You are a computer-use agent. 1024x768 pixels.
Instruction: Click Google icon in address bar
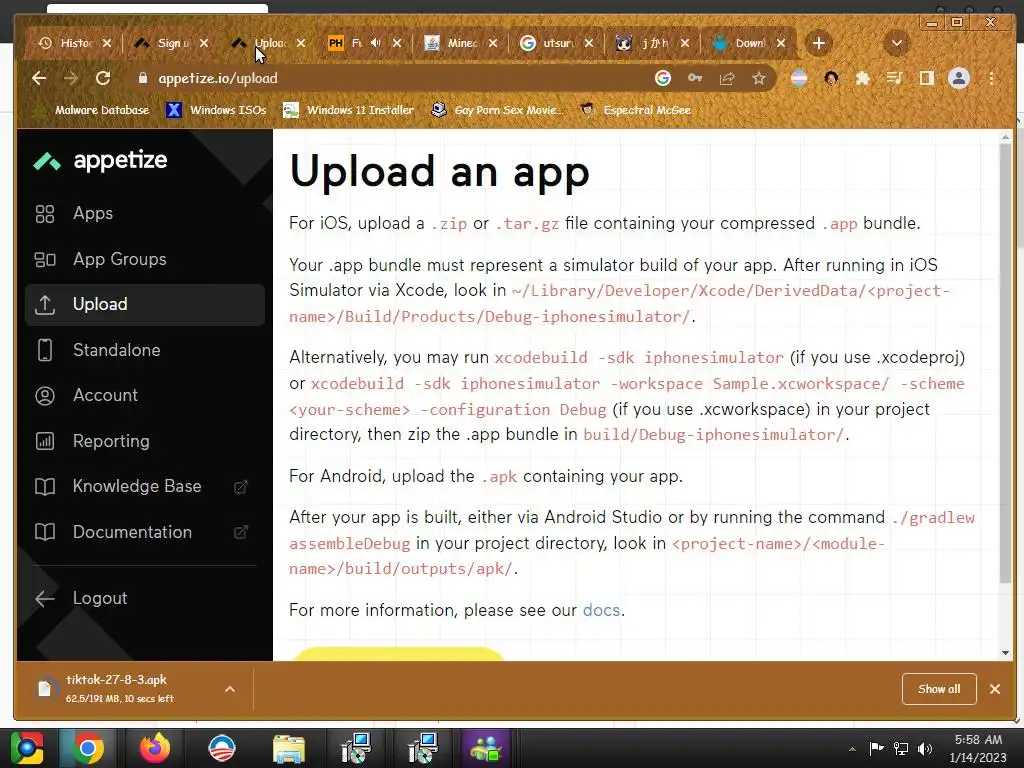pyautogui.click(x=663, y=78)
